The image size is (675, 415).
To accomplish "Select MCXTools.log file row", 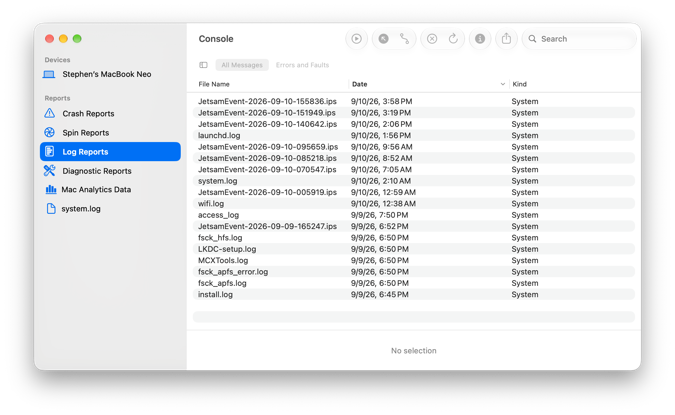I will 414,260.
